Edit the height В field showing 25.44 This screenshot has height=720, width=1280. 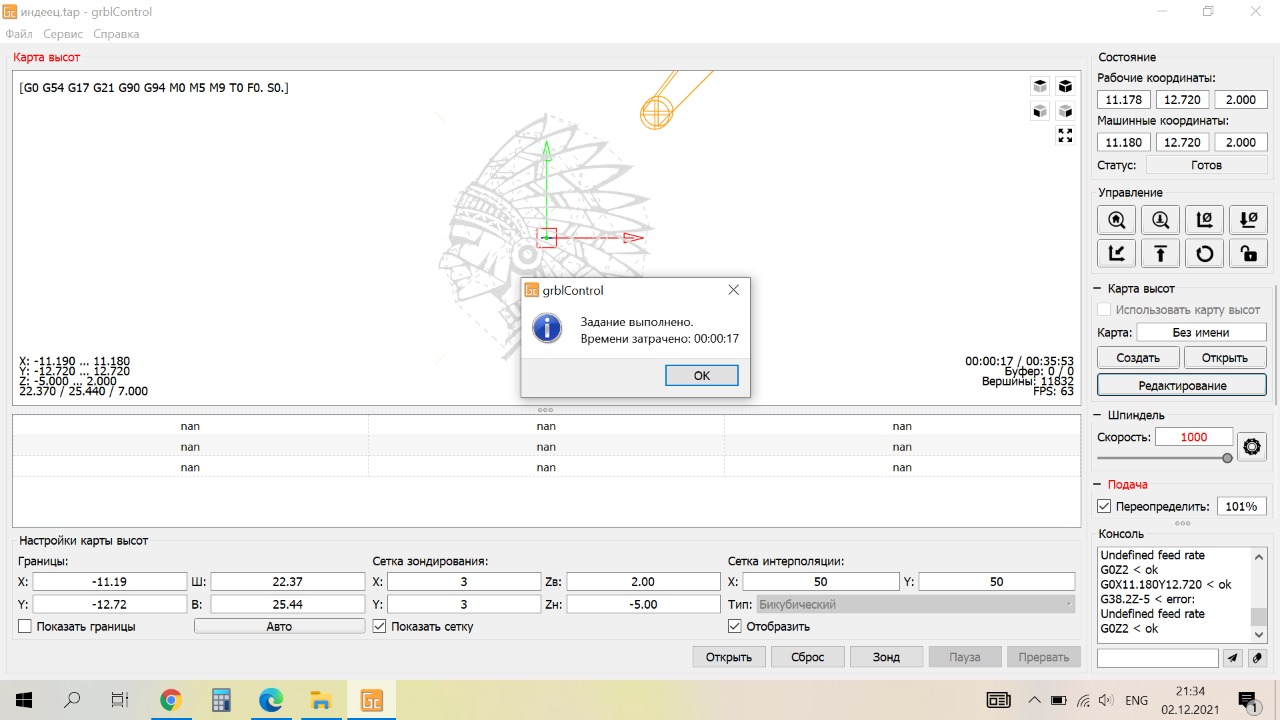coord(288,604)
